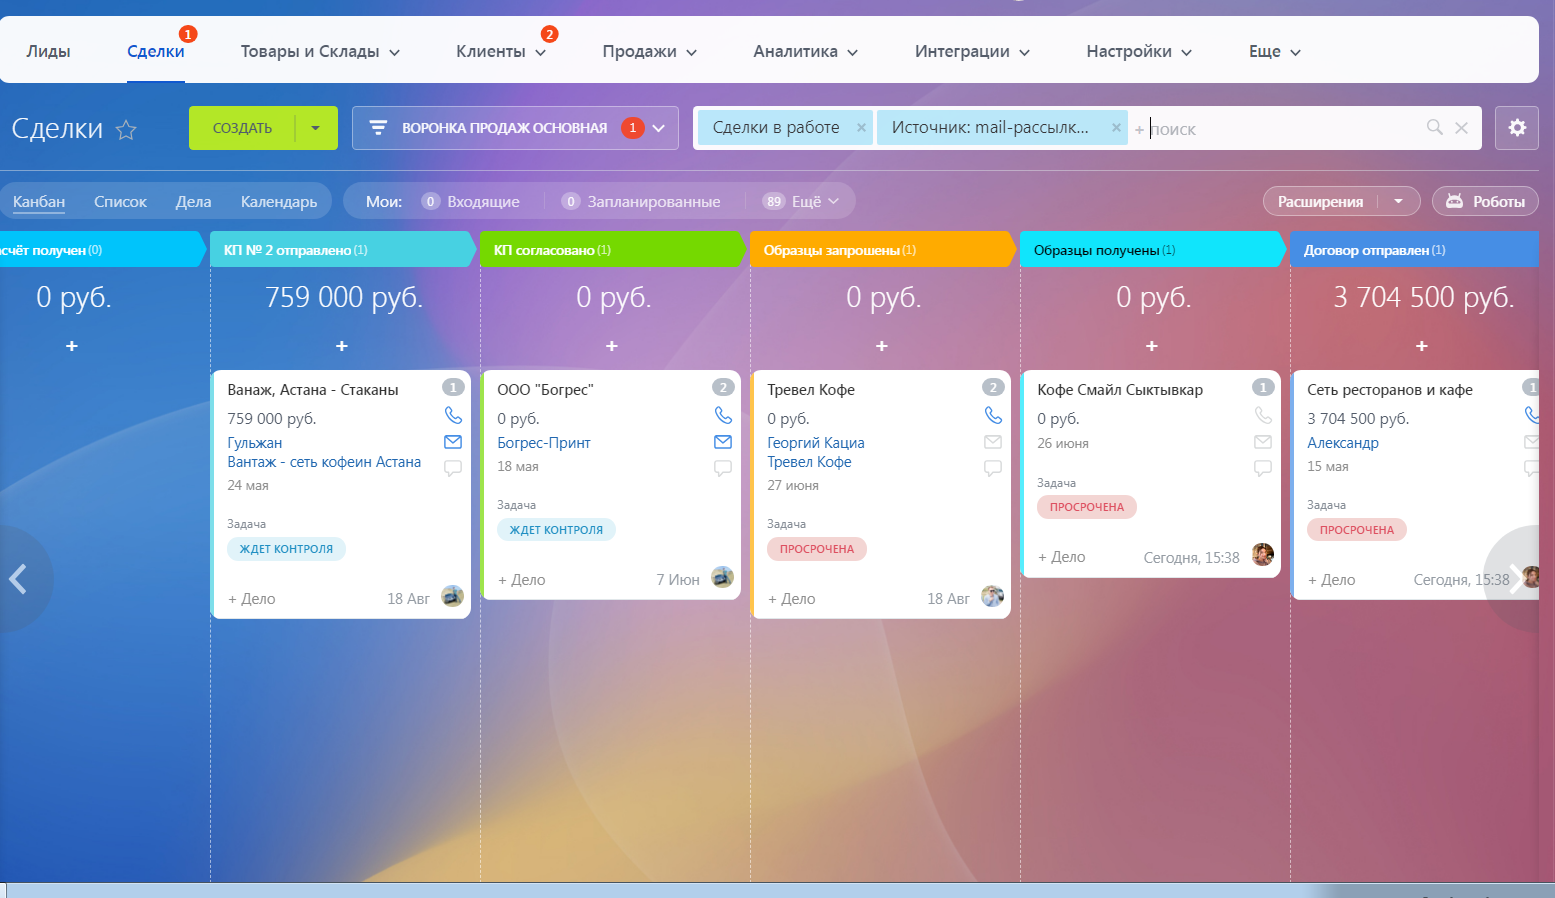Click search magnifier icon in filter bar
Screen dimensions: 1555x898
1434,127
